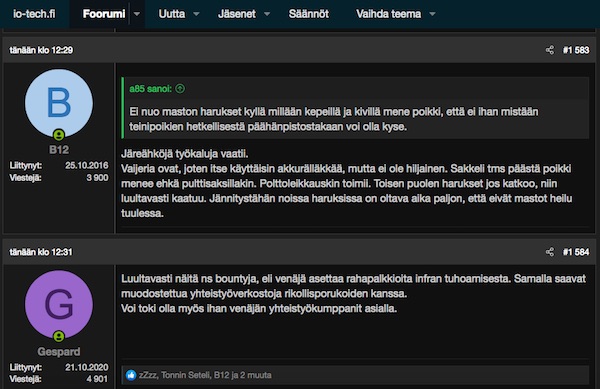Open the Gespard username link
Viewport: 600px width, 389px height.
pyautogui.click(x=59, y=352)
